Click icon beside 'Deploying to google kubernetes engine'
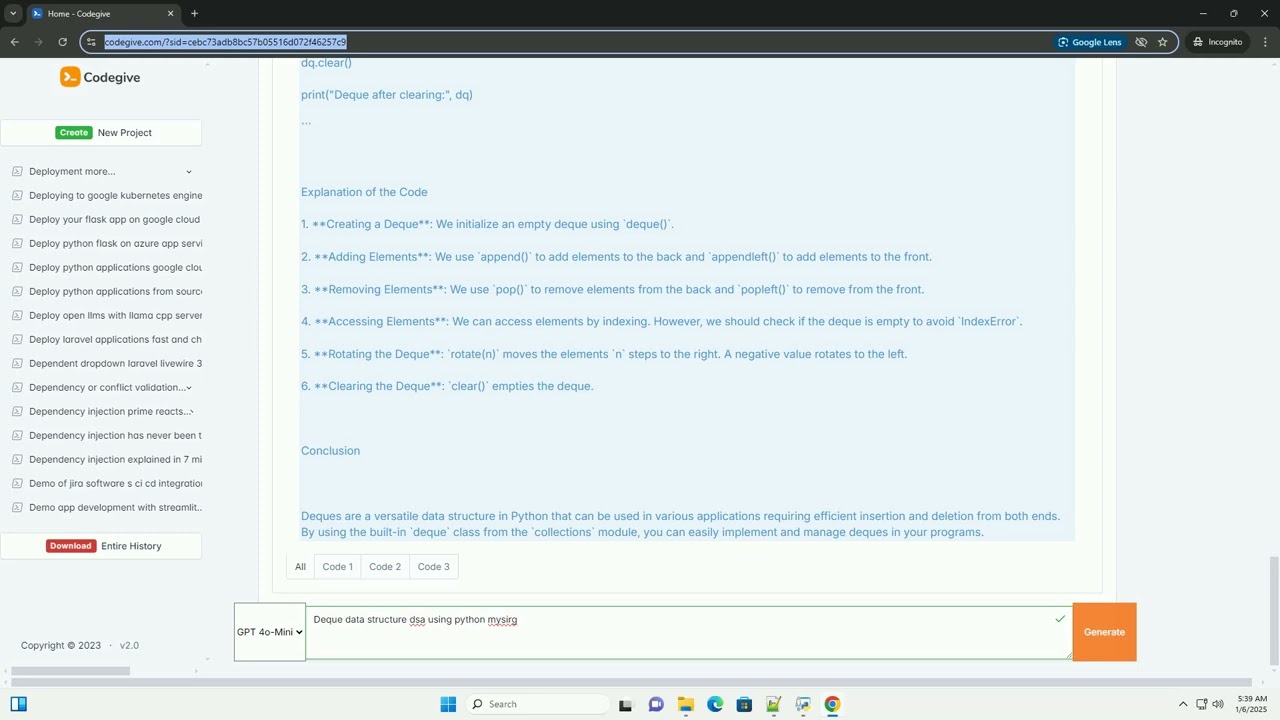This screenshot has width=1280, height=720. coord(17,195)
